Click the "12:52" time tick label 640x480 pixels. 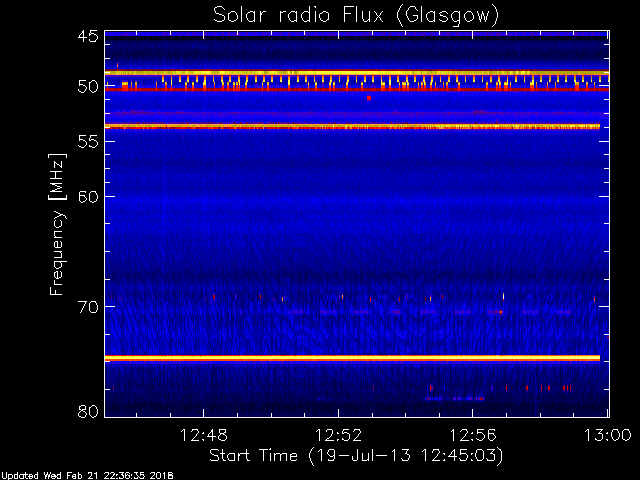point(338,436)
